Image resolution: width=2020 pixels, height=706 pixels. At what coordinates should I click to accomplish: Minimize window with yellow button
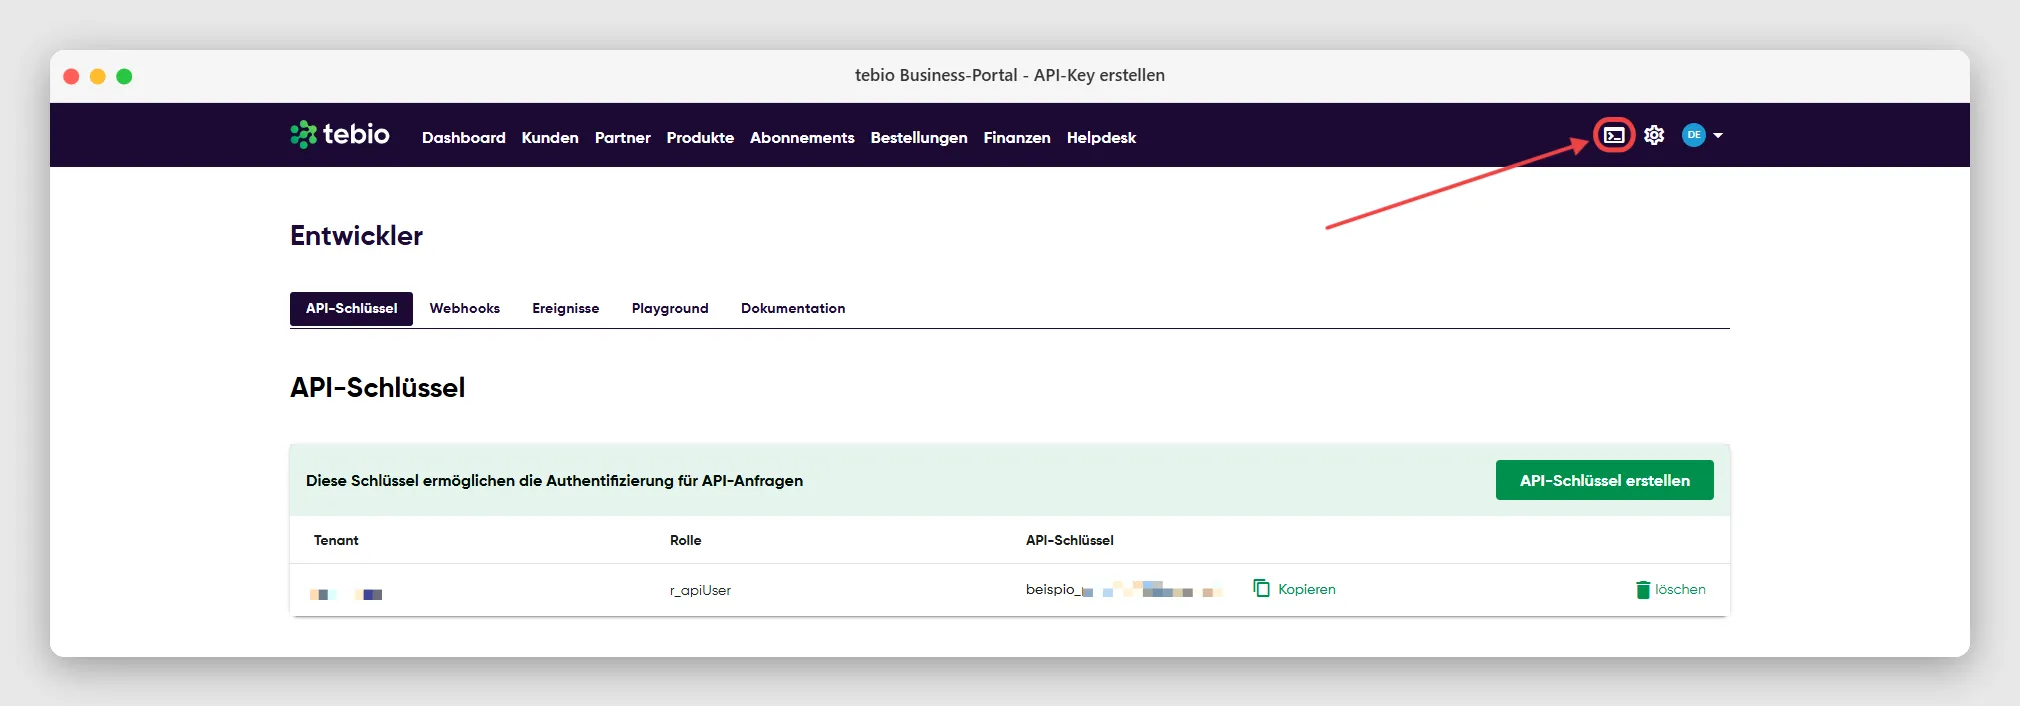[98, 76]
